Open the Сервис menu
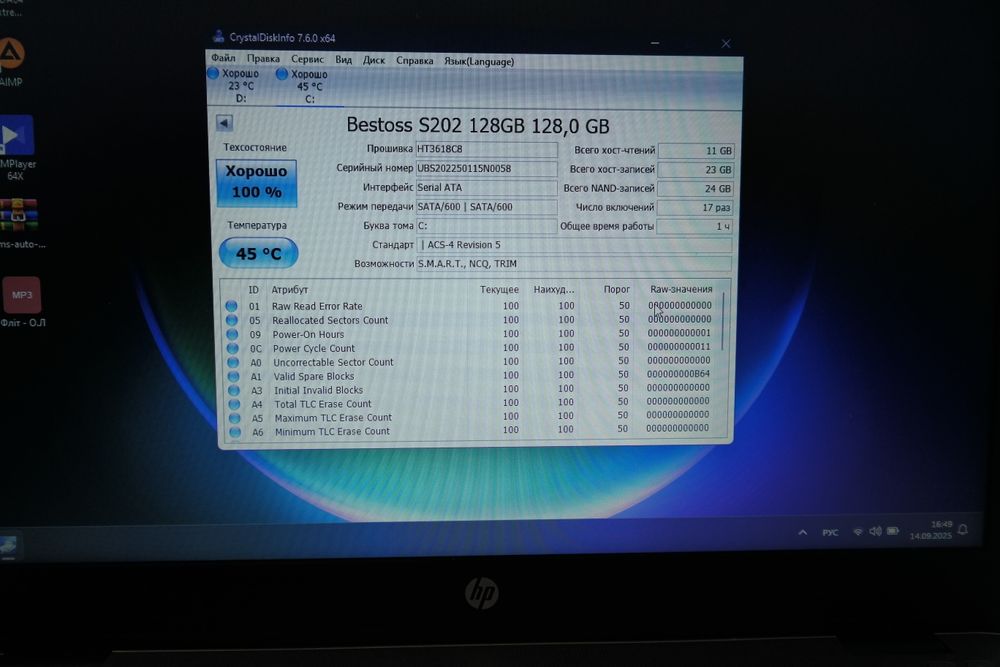 click(x=307, y=59)
